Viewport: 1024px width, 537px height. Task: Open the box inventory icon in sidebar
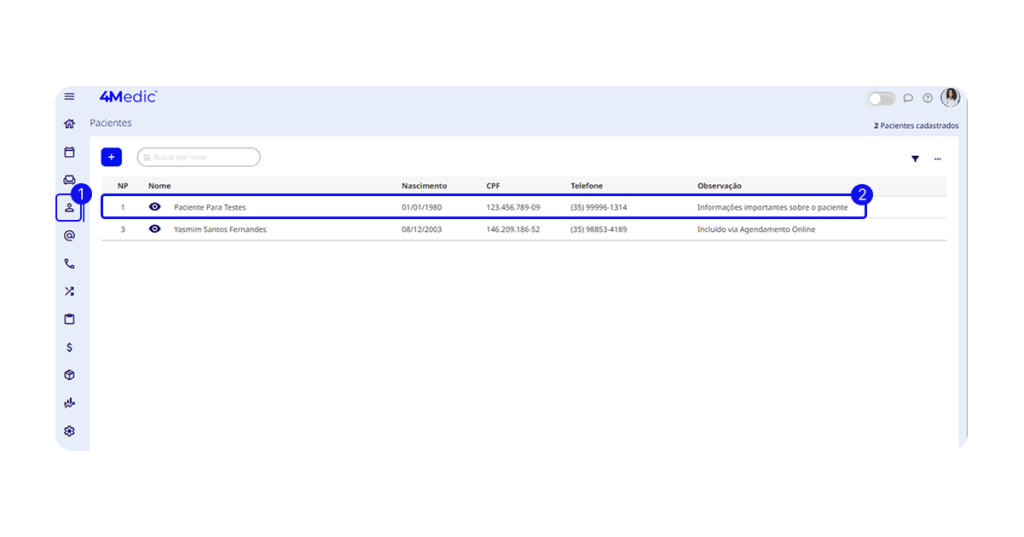point(69,375)
